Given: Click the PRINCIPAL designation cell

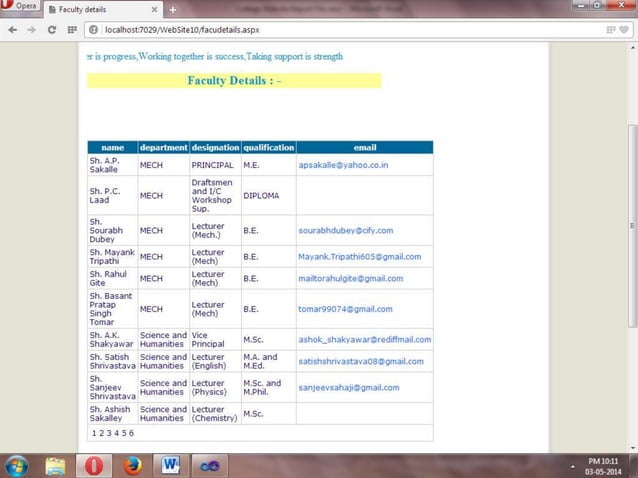Looking at the screenshot, I should click(x=215, y=165).
